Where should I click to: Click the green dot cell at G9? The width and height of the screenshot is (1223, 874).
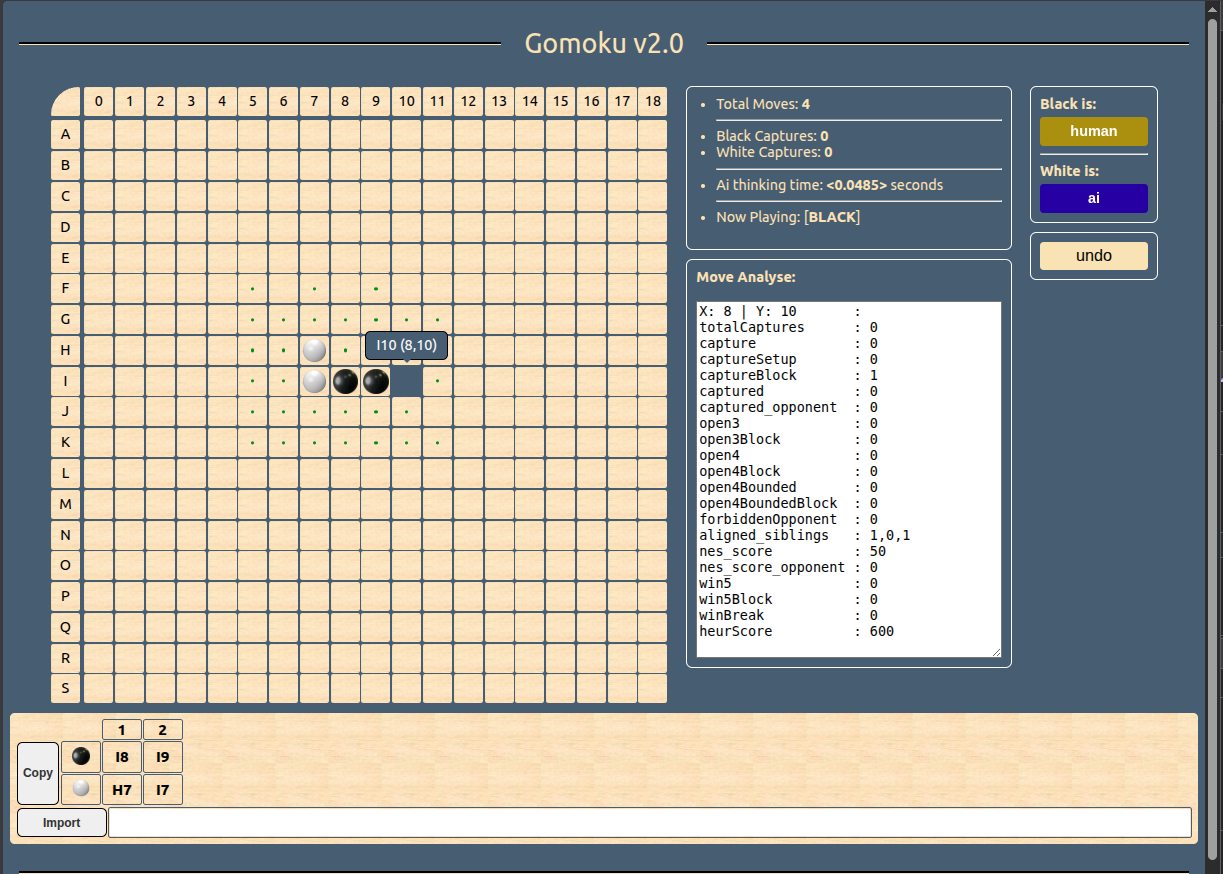point(375,319)
